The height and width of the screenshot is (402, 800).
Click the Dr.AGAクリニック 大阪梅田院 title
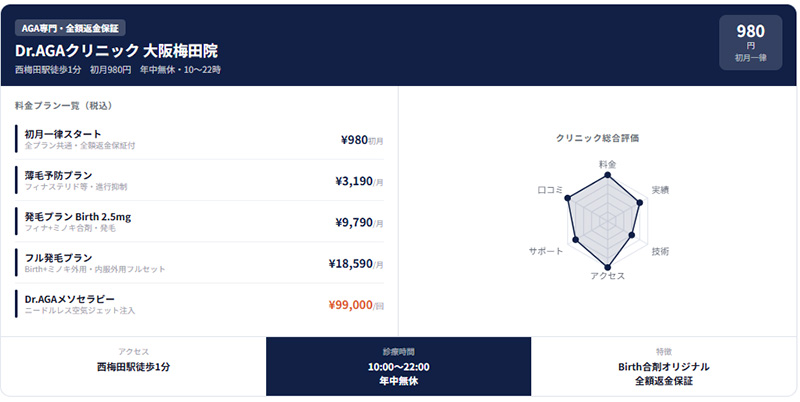click(116, 49)
